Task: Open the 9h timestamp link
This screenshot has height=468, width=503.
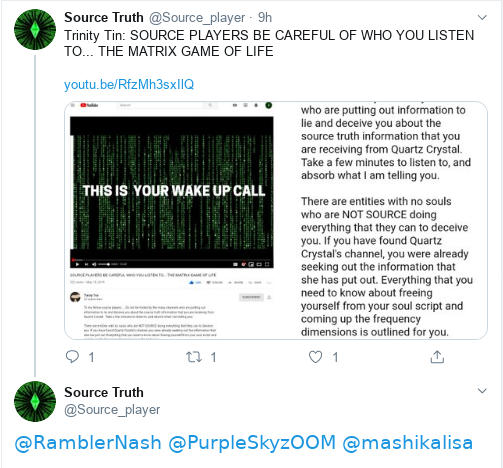Action: pos(265,17)
